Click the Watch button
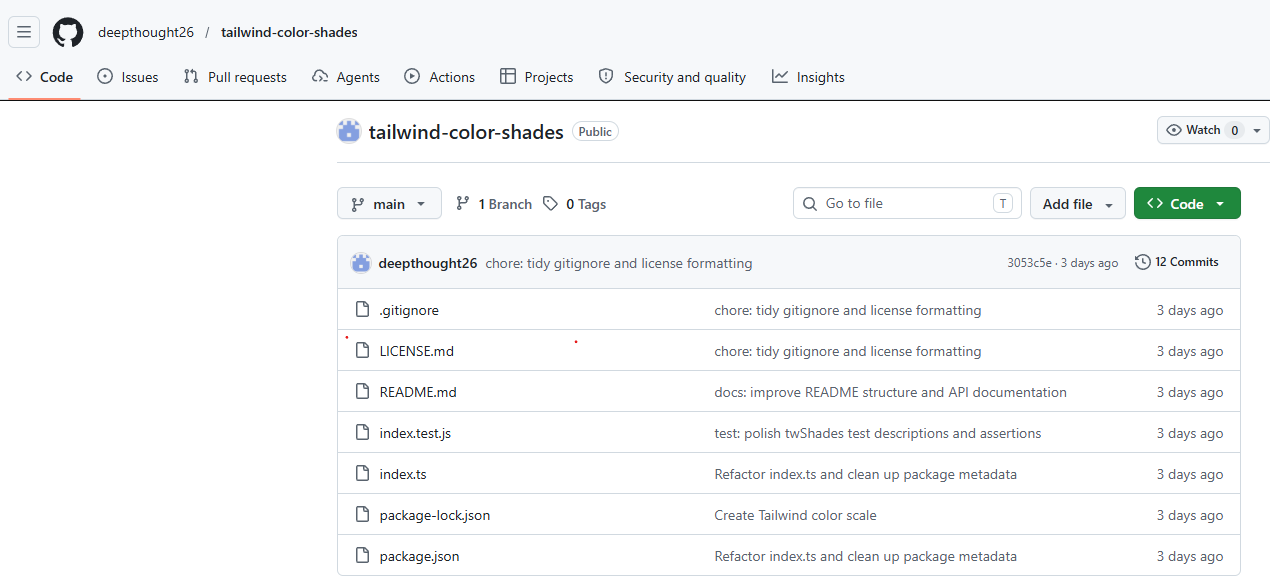1270x586 pixels. point(1203,130)
